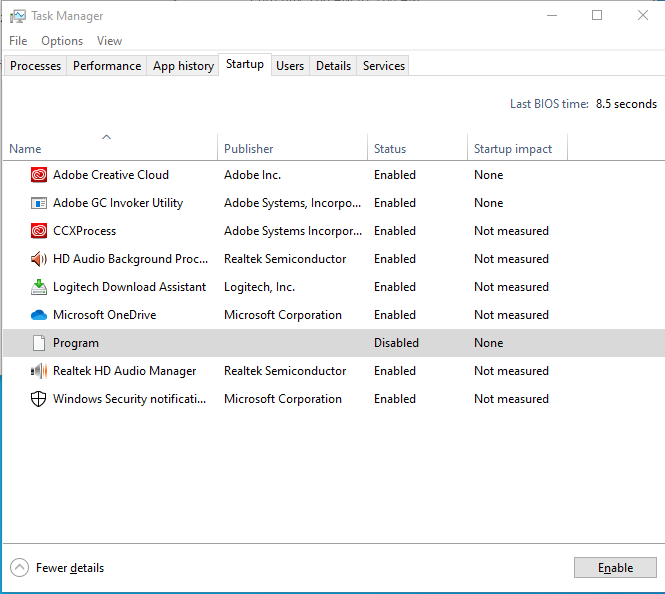Click CCXProcess Enabled status cell
This screenshot has height=594, width=665.
coord(394,231)
